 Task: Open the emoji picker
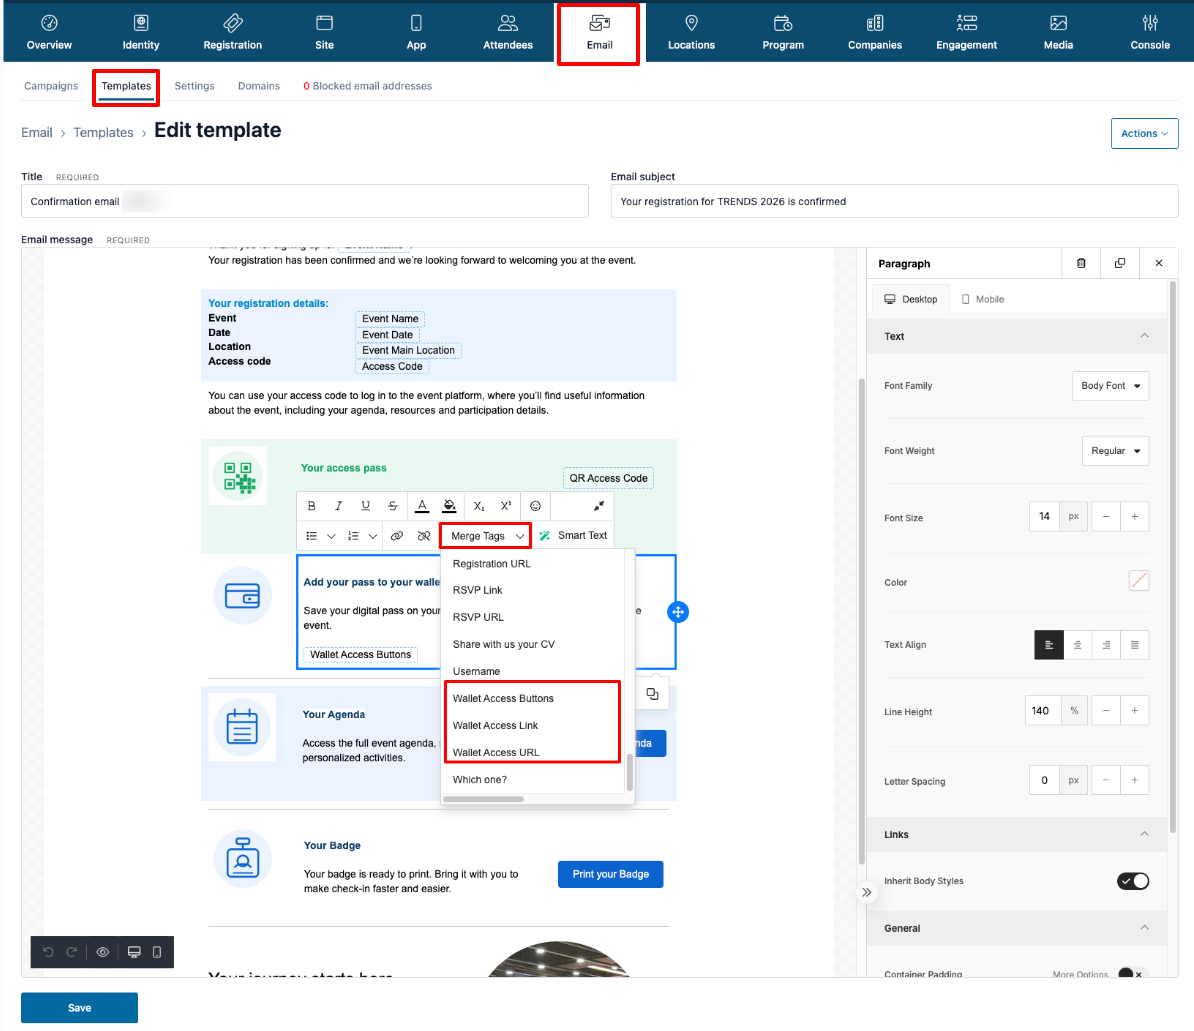[535, 506]
